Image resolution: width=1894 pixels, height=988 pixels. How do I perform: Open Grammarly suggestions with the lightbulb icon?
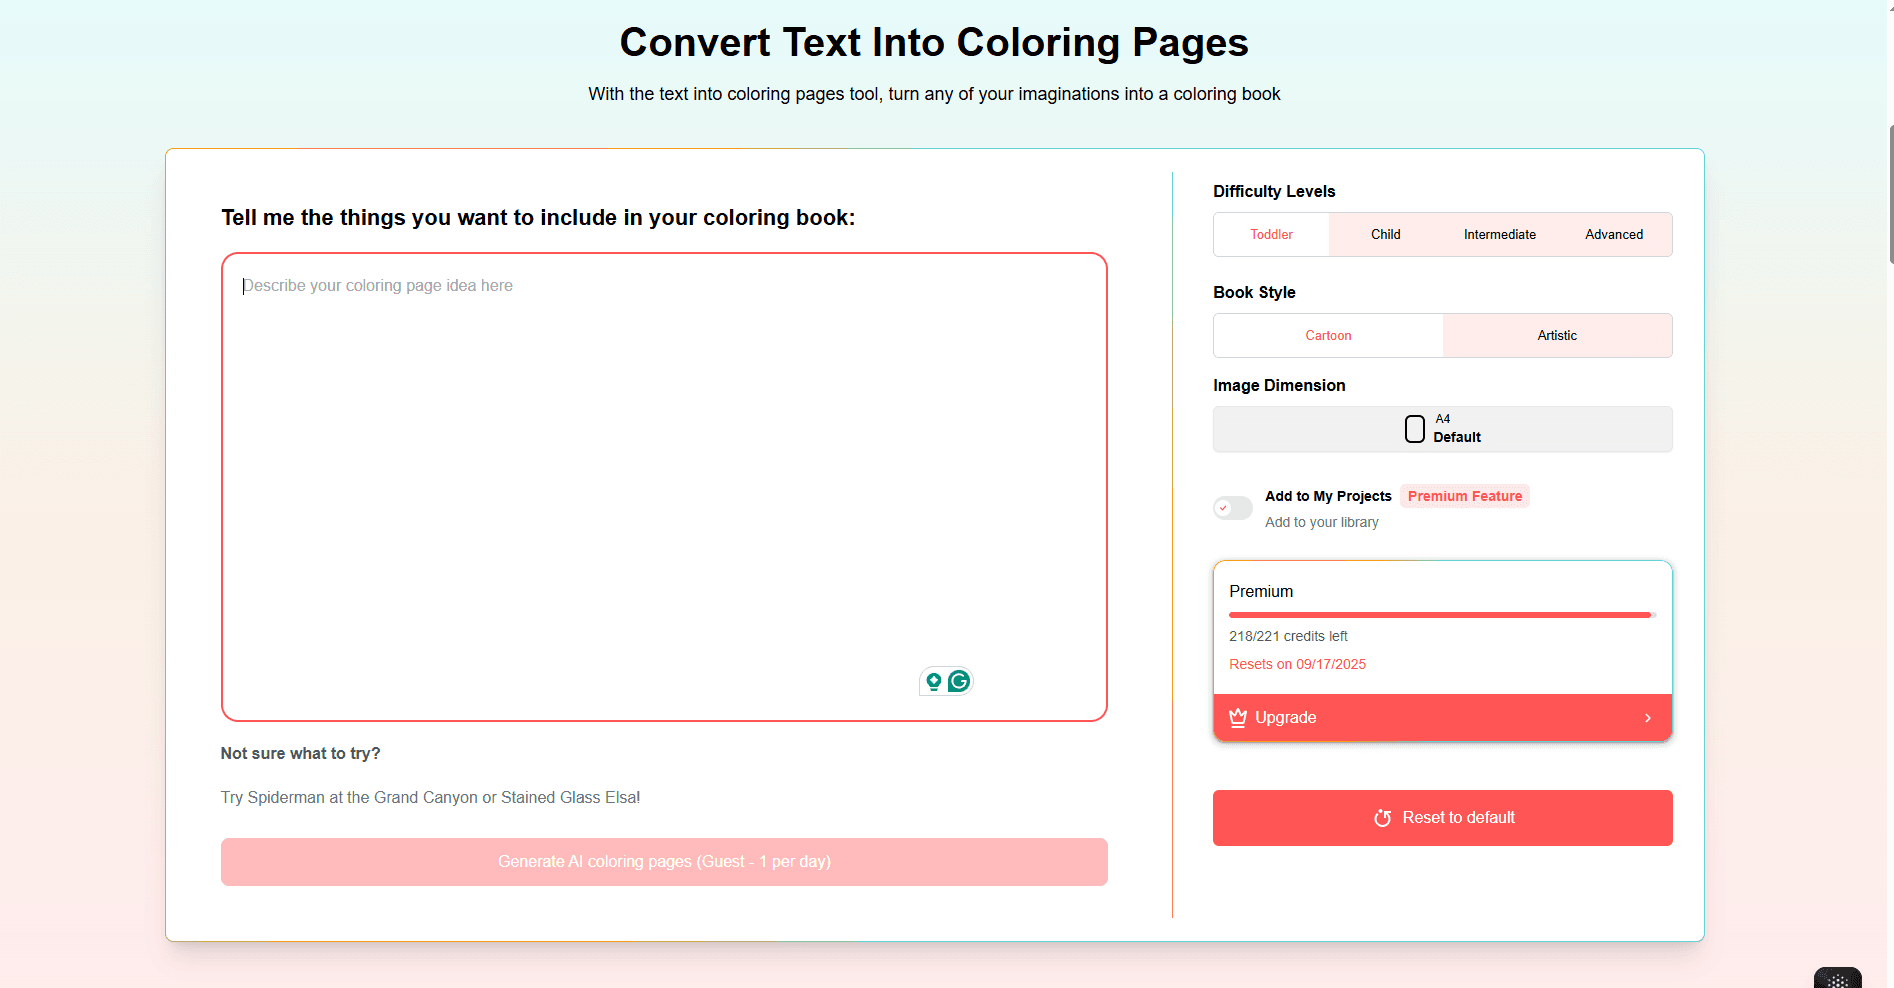click(x=933, y=681)
